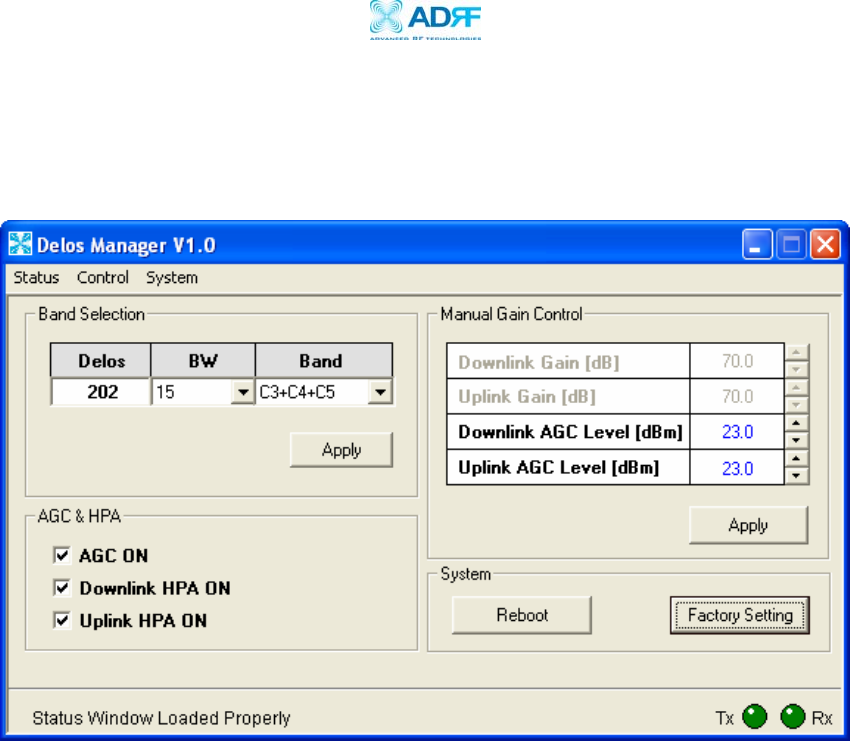Click Apply in Manual Gain Control

[x=748, y=525]
